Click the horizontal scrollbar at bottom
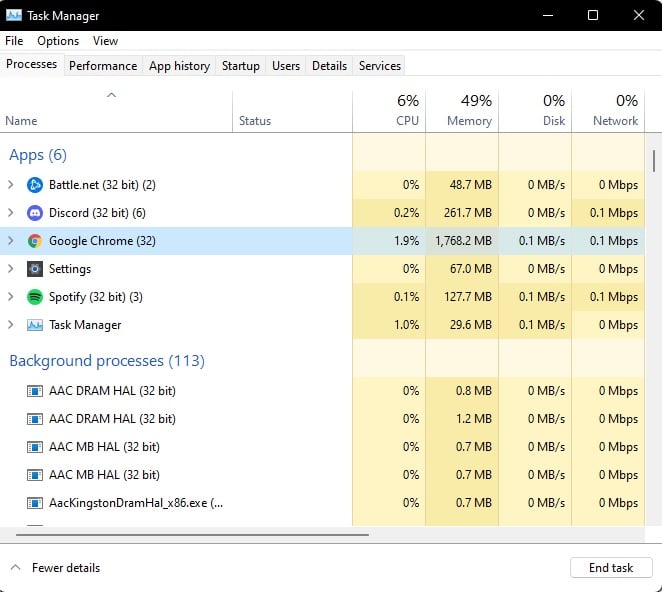The width and height of the screenshot is (662, 592). pos(193,535)
